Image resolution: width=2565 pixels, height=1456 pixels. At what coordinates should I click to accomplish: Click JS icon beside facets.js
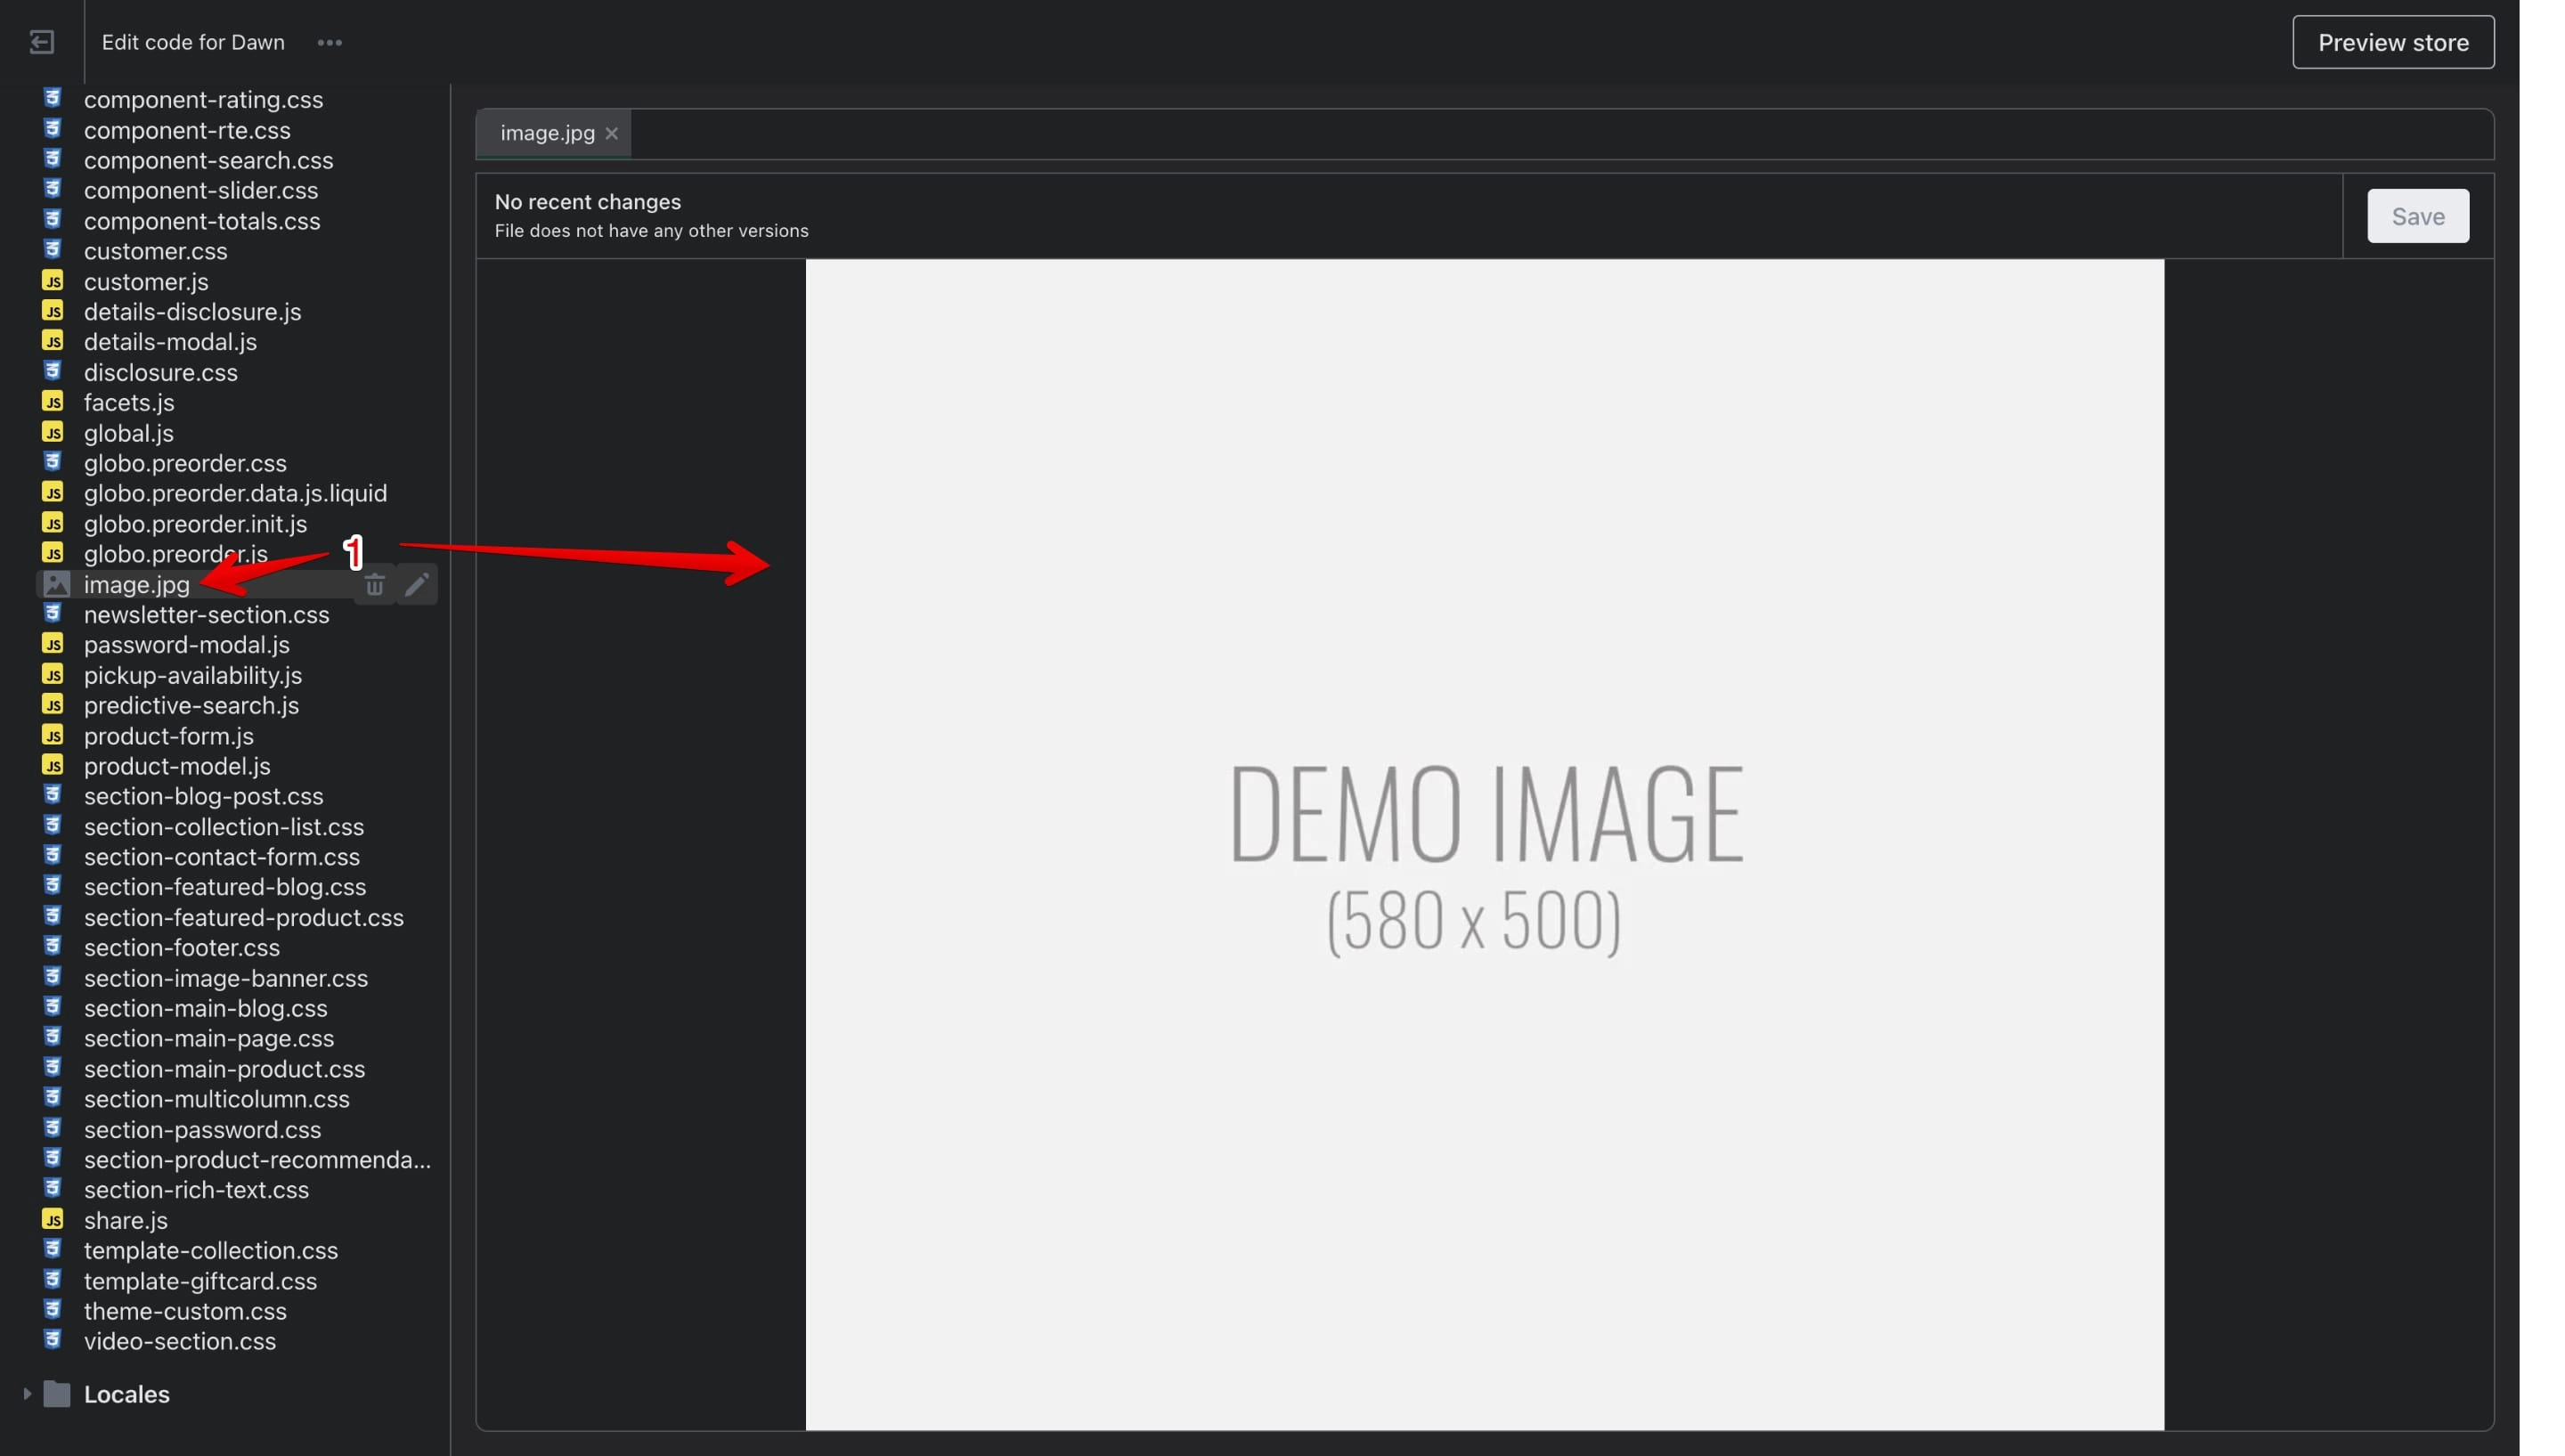pos(53,402)
